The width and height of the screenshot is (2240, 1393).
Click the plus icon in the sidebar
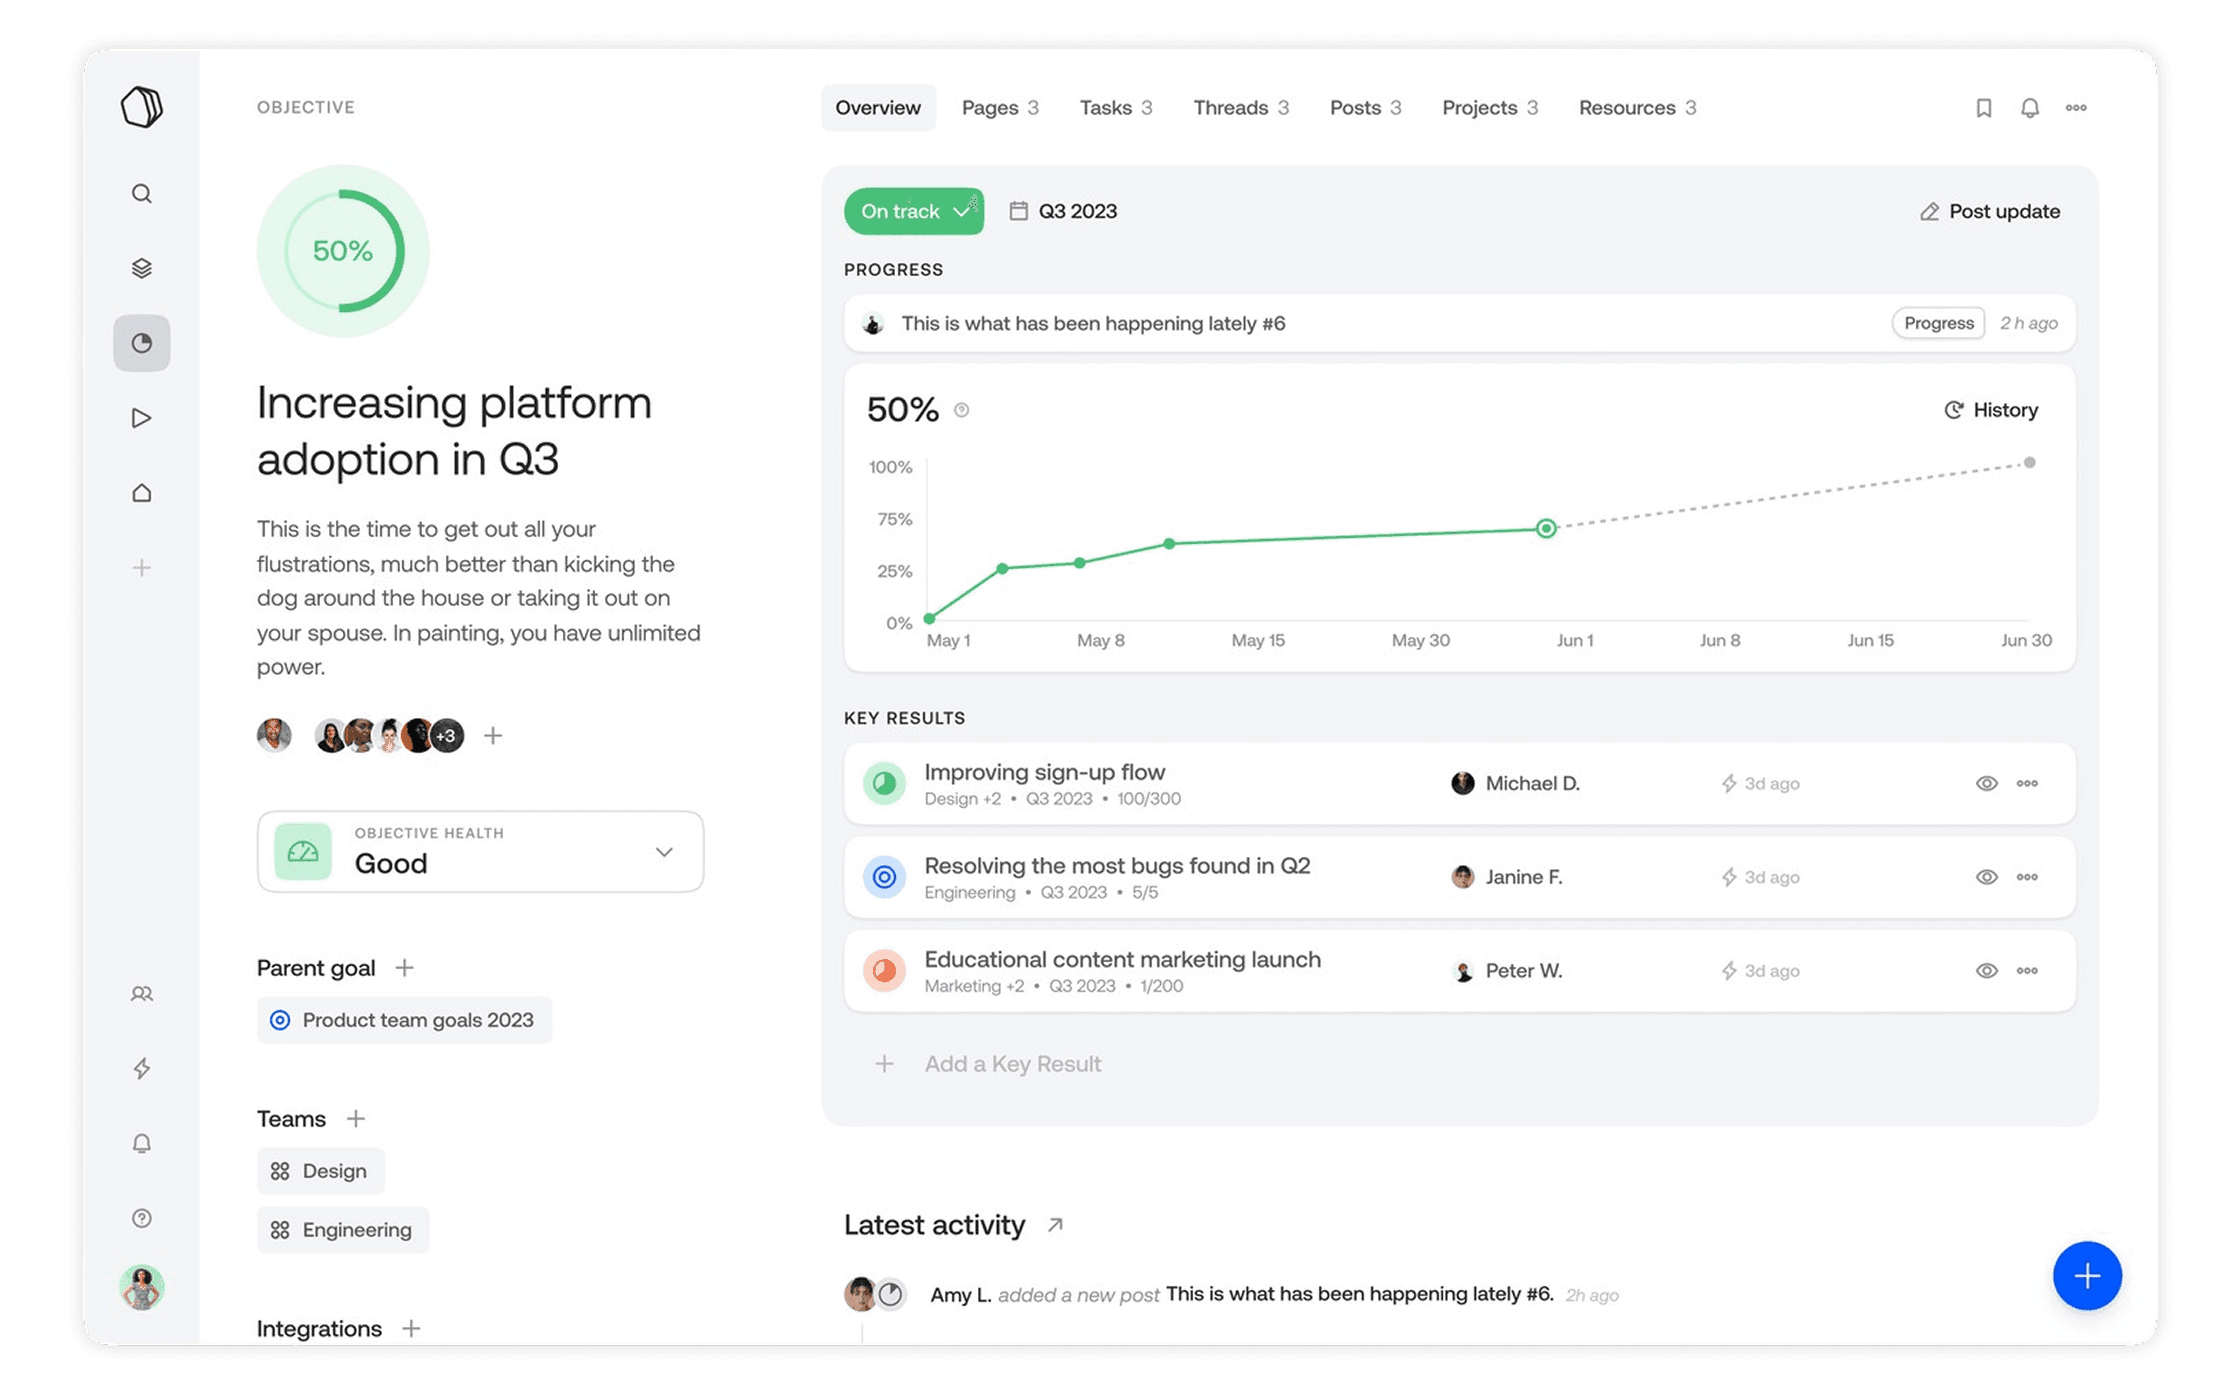pyautogui.click(x=142, y=568)
